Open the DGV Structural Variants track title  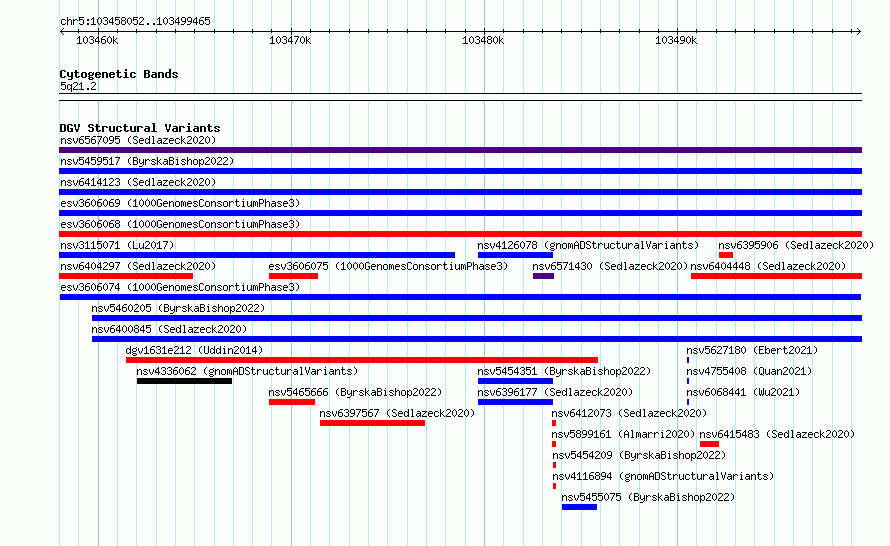pos(140,128)
